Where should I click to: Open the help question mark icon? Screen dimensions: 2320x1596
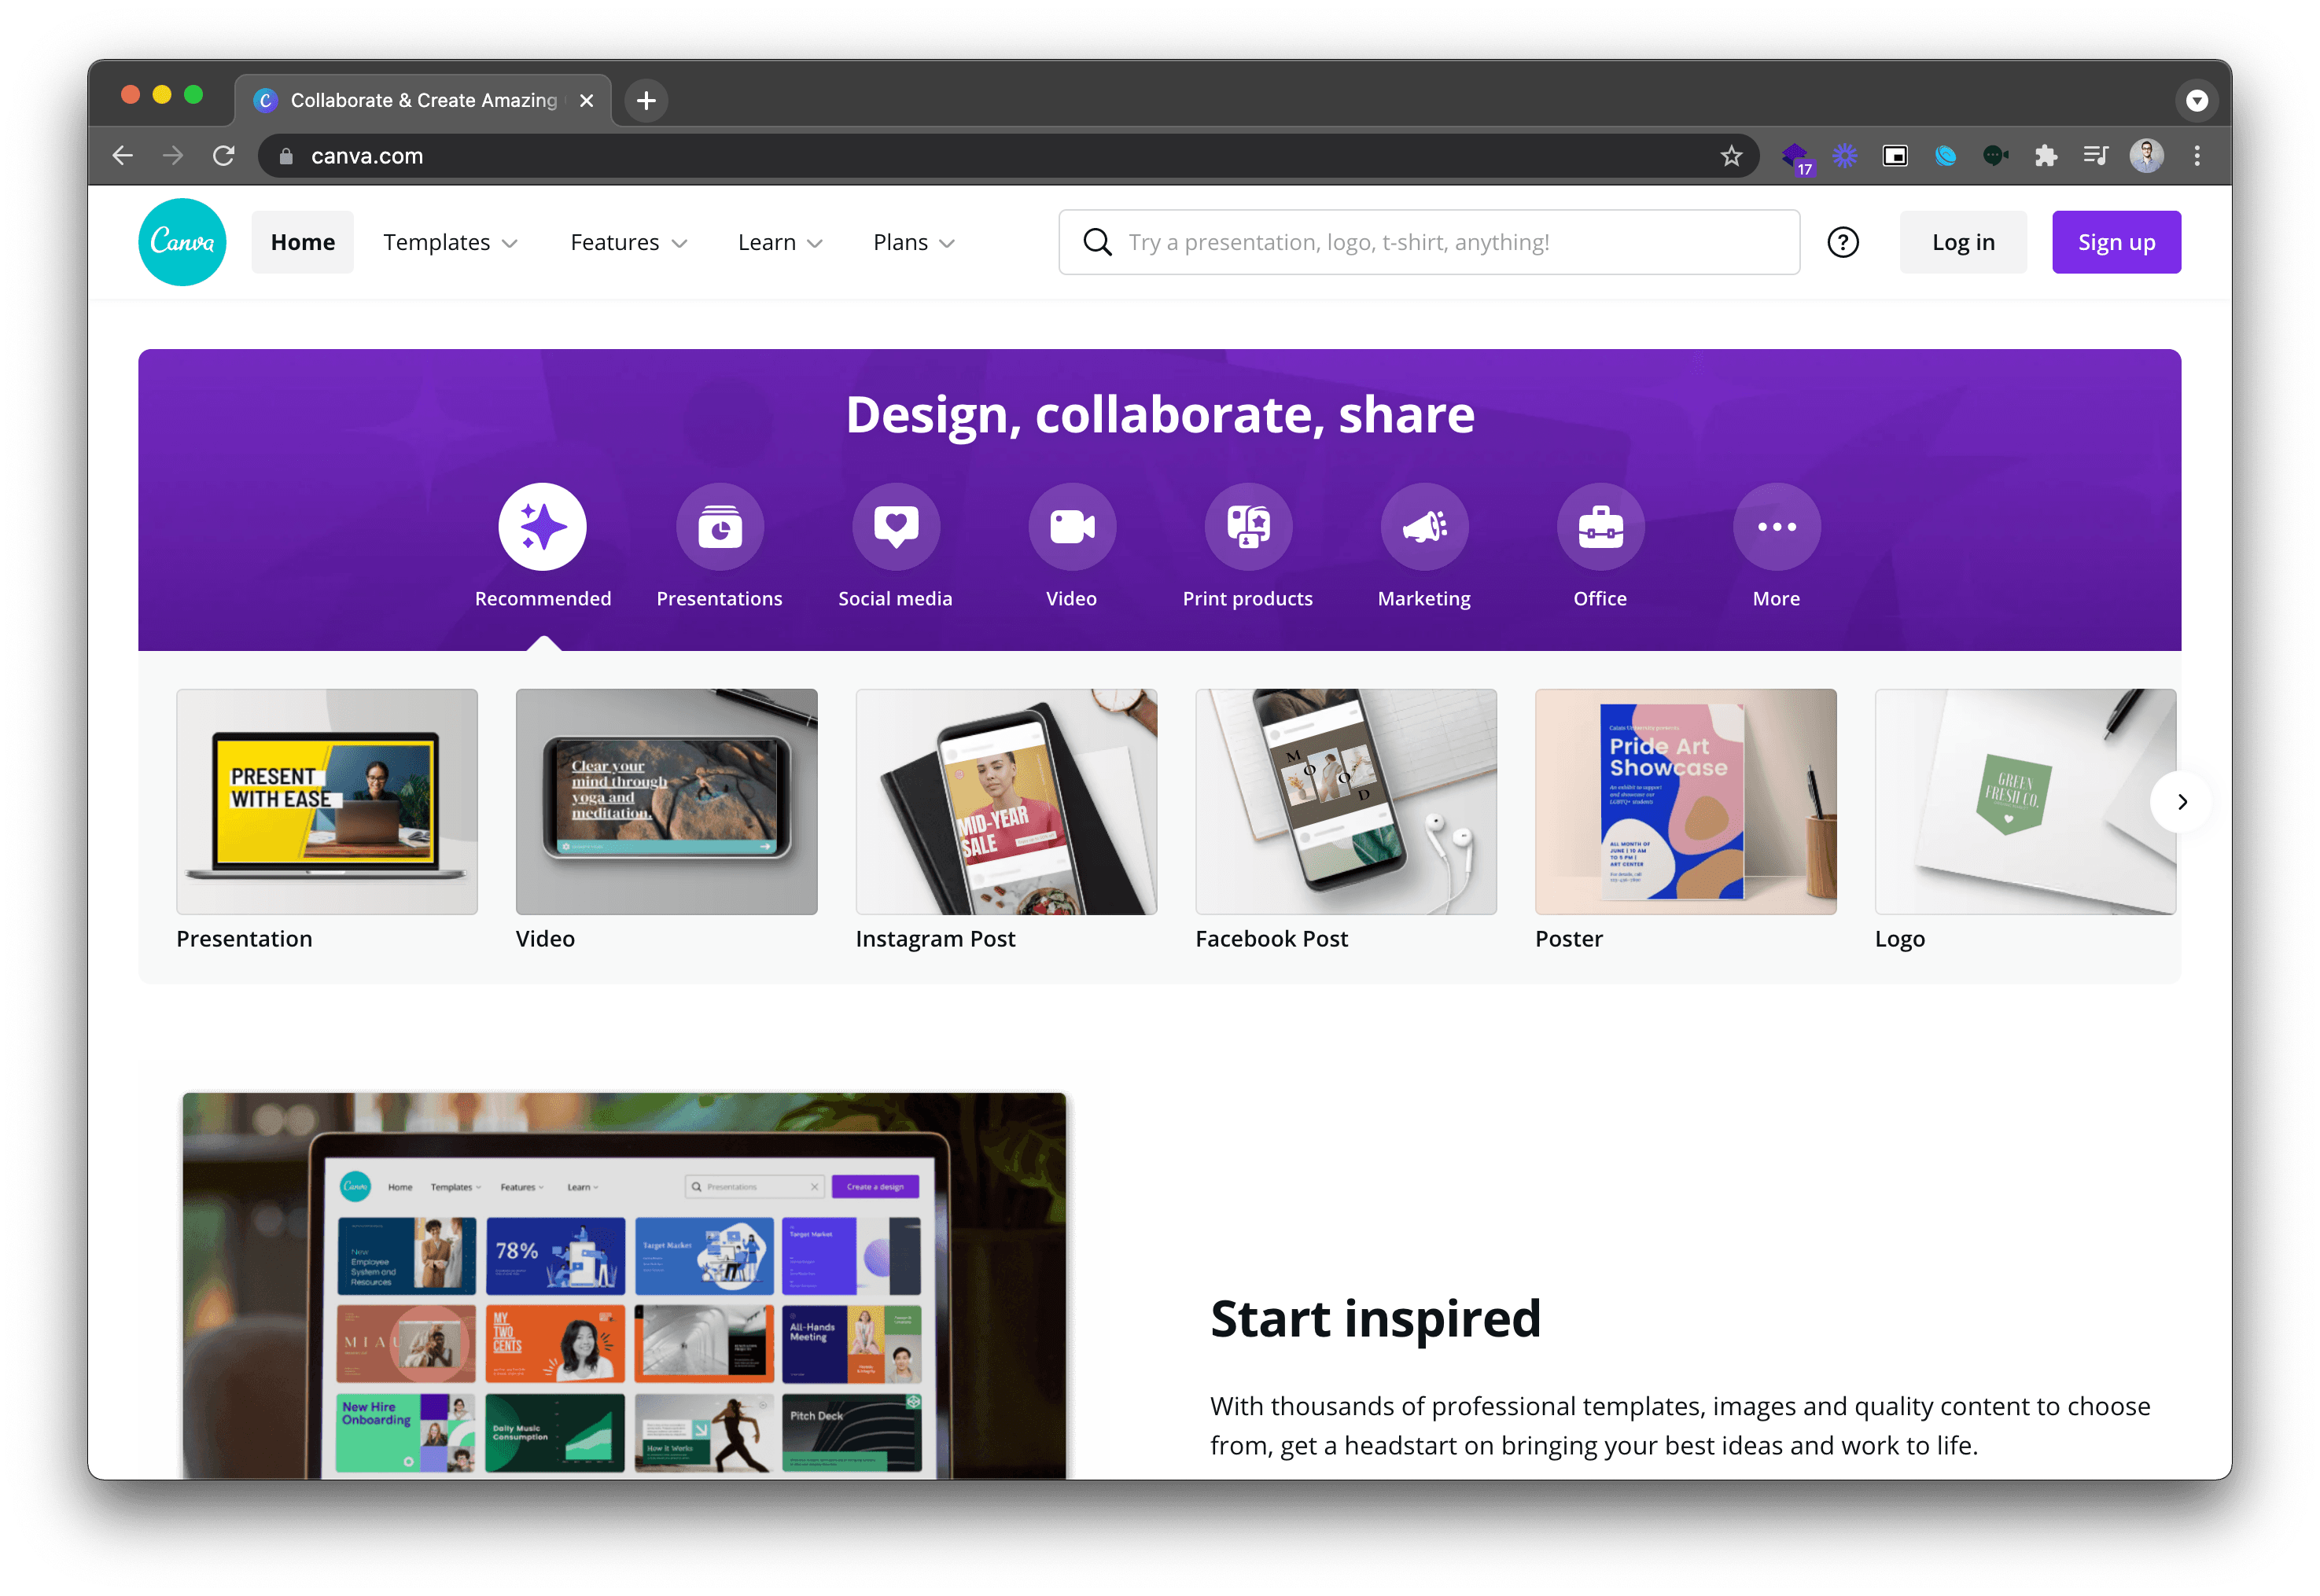[x=1842, y=242]
